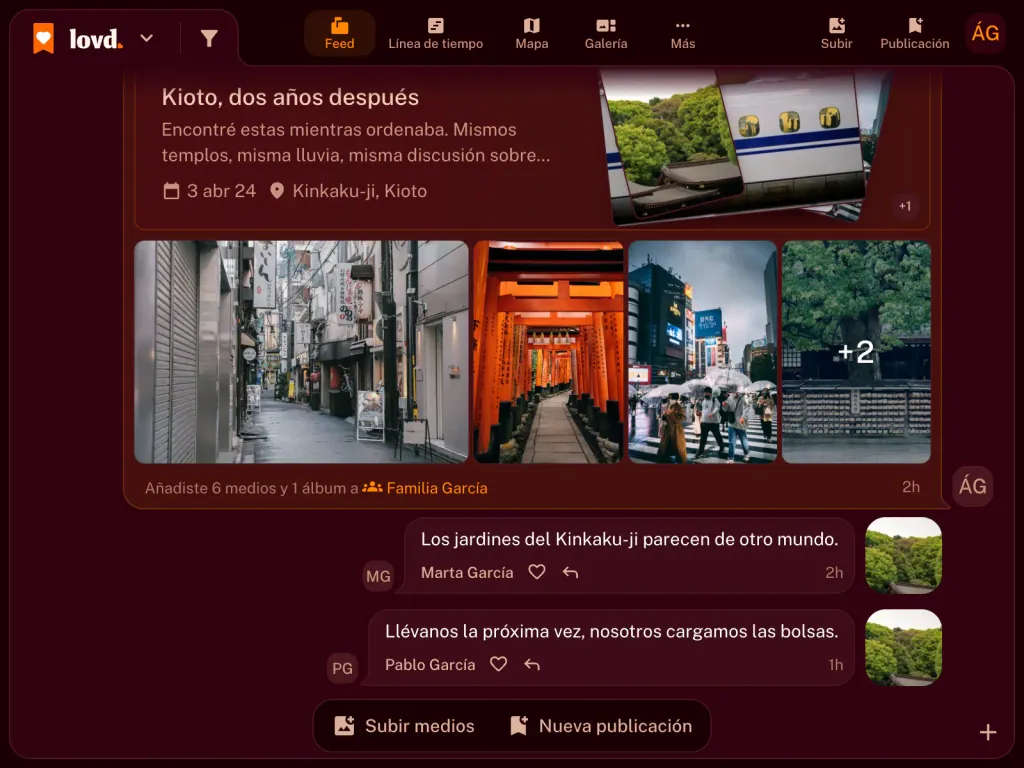Open the filter funnel icon

tap(209, 39)
